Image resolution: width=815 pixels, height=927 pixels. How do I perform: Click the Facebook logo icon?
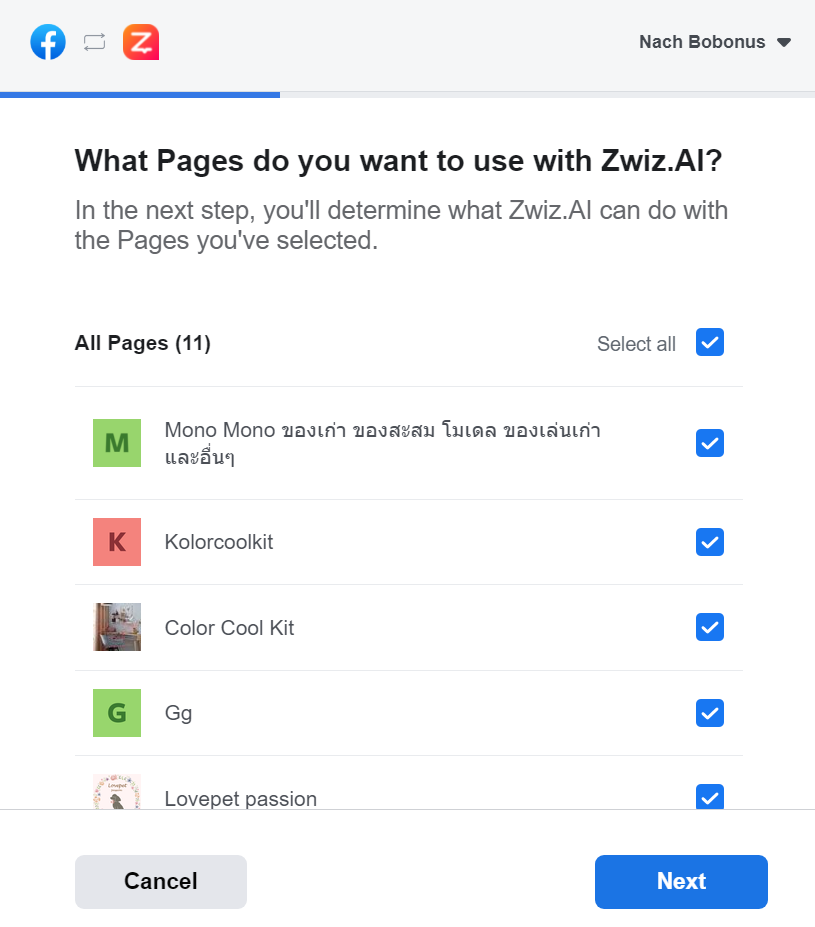tap(48, 42)
